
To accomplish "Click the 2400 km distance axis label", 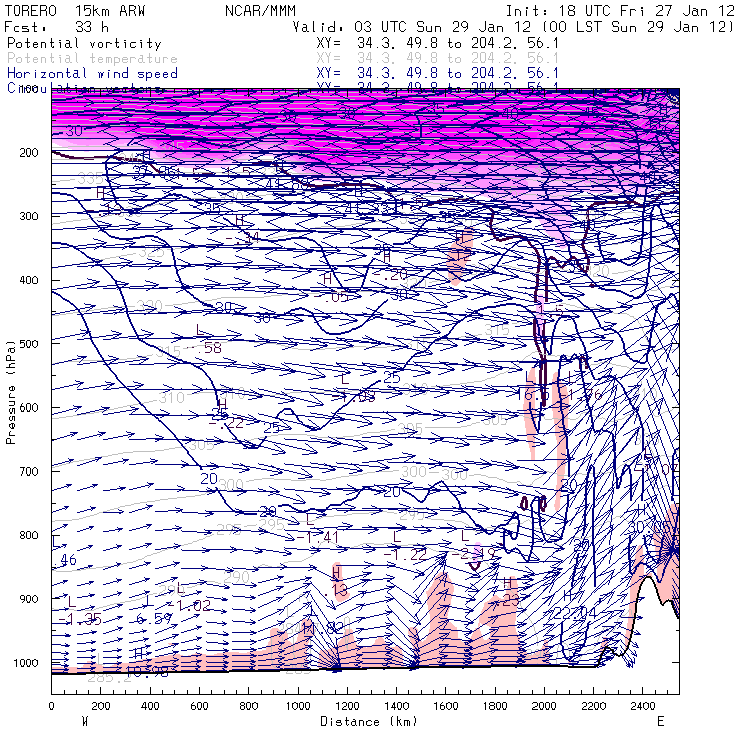I will pyautogui.click(x=643, y=706).
